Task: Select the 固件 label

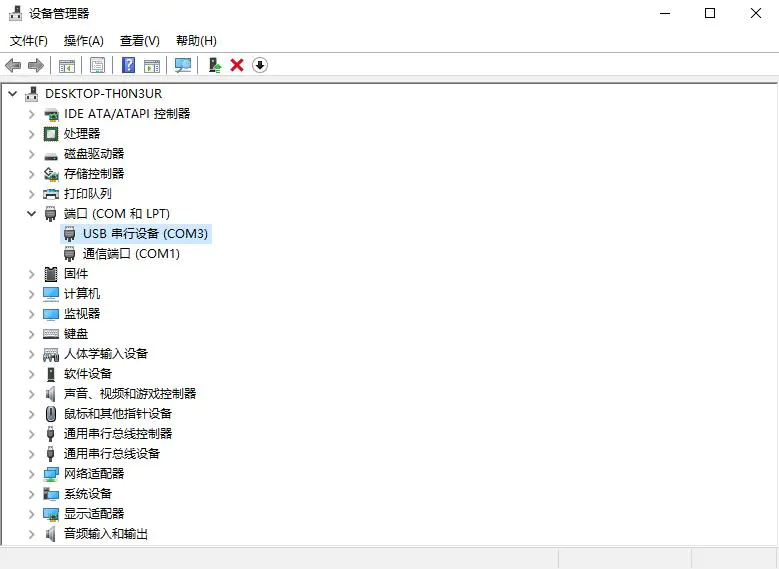Action: pos(76,274)
